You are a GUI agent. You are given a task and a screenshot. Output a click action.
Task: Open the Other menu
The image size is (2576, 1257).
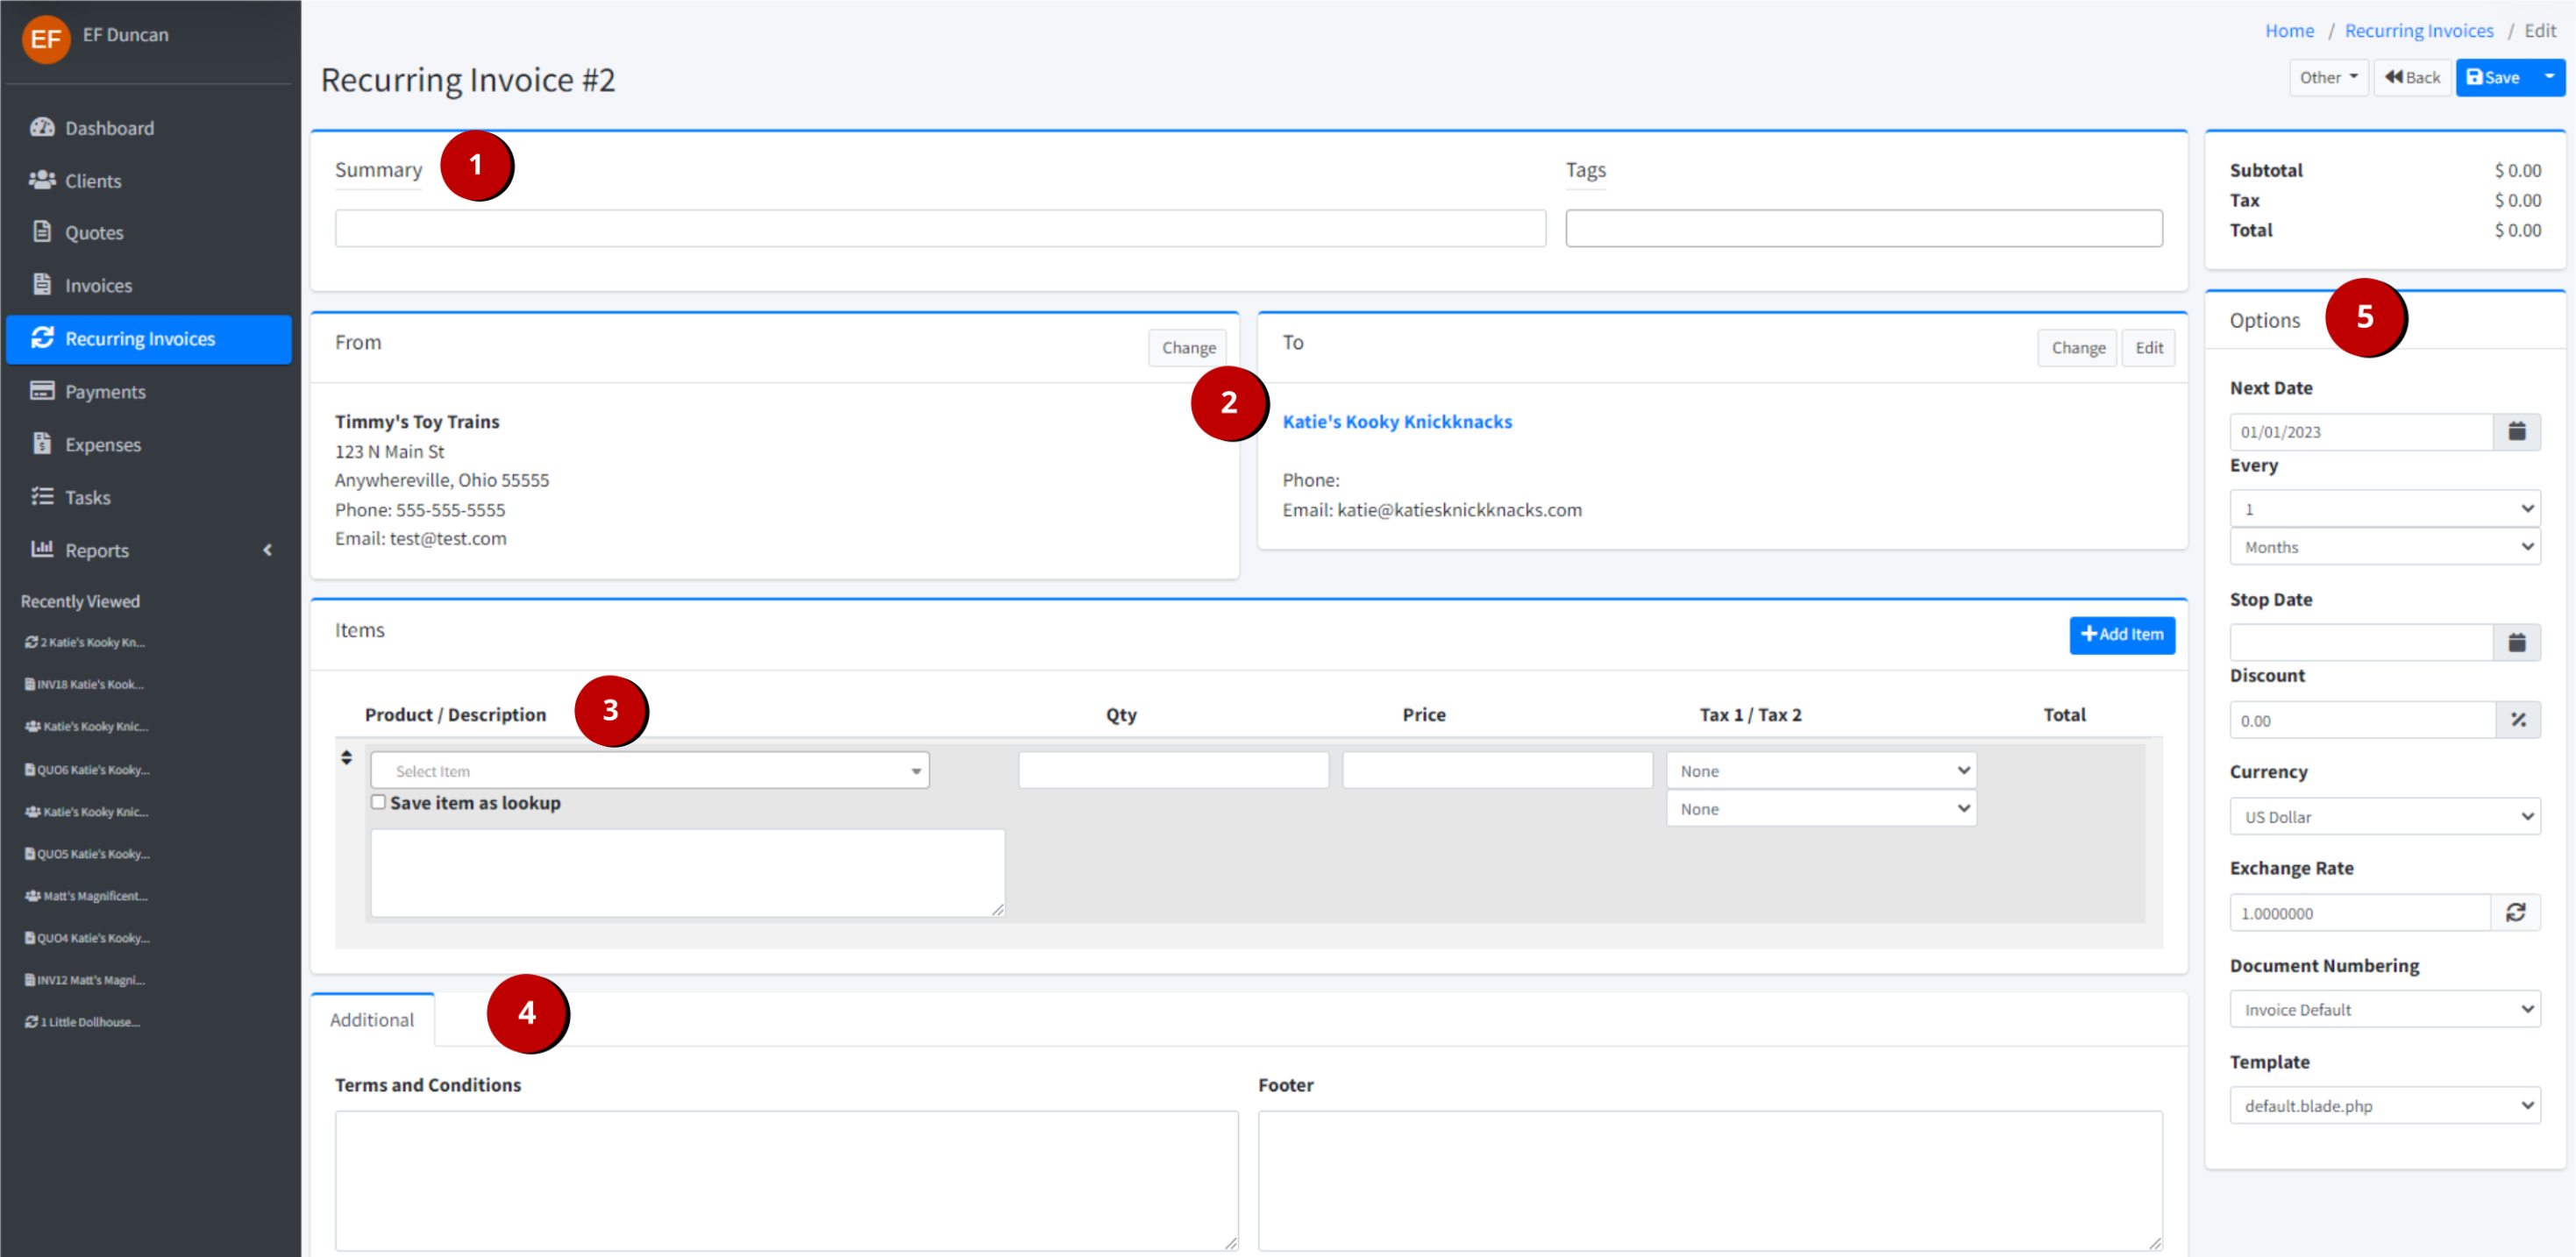click(x=2327, y=77)
